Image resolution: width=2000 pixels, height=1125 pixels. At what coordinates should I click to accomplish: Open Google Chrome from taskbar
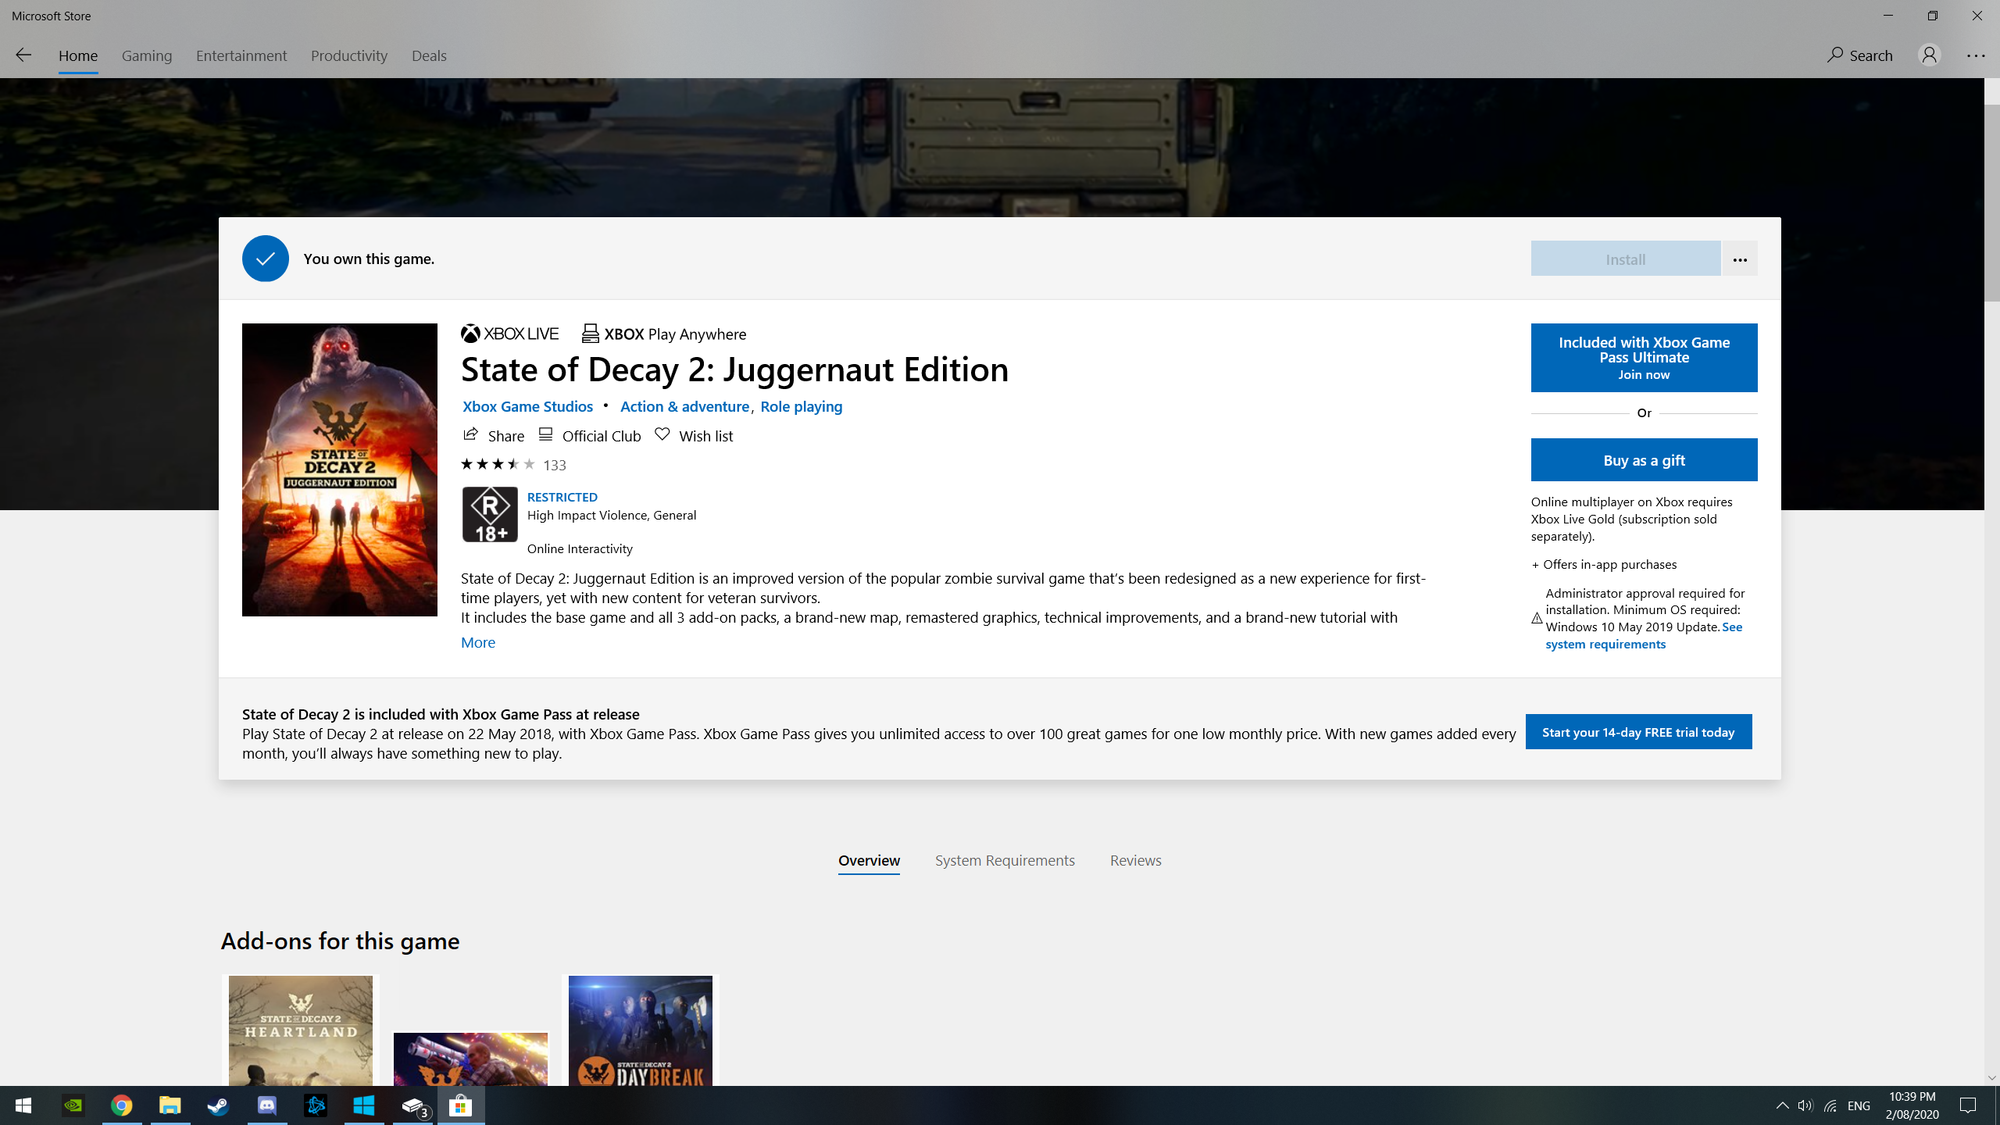122,1105
